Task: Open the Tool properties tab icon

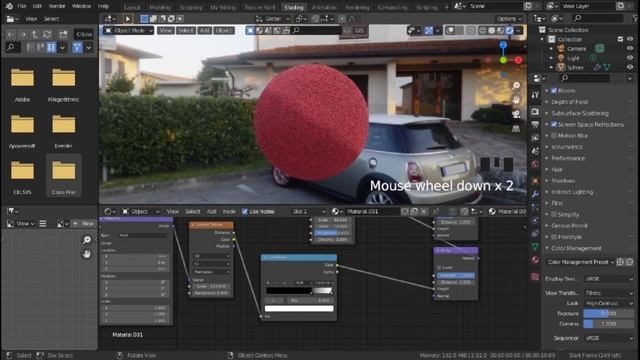Action: (535, 95)
